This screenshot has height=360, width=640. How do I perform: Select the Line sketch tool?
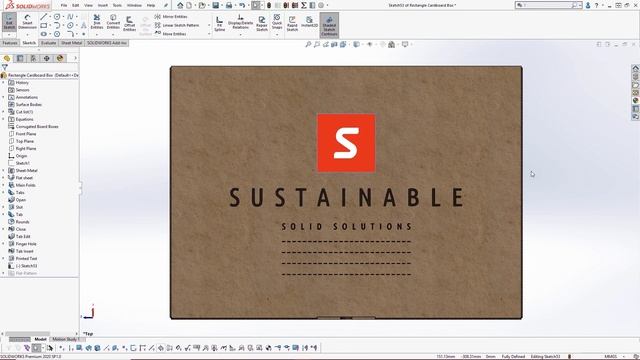tap(44, 17)
